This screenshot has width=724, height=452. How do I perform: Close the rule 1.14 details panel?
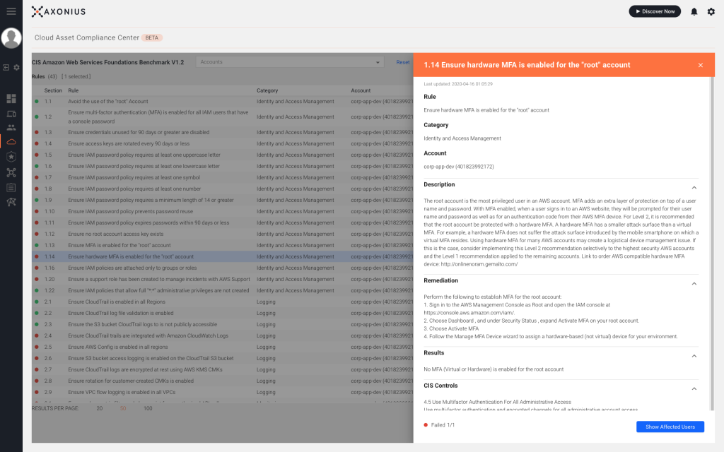700,65
